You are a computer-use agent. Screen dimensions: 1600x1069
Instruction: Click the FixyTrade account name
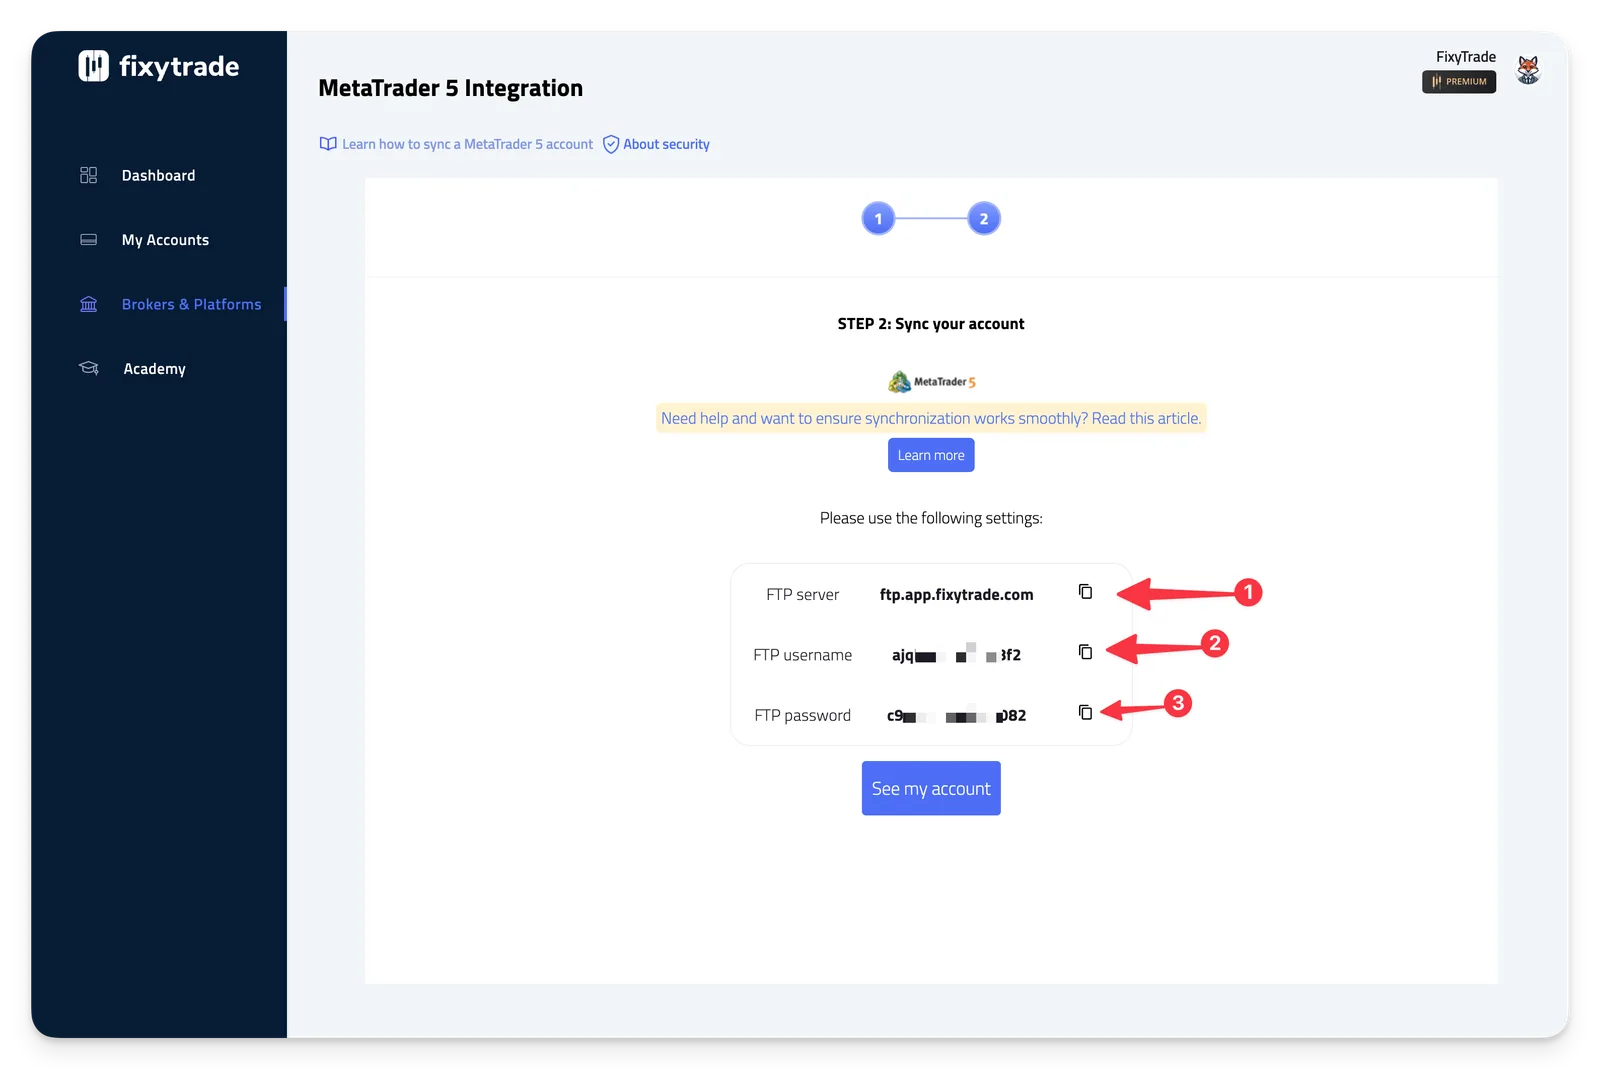pyautogui.click(x=1466, y=57)
